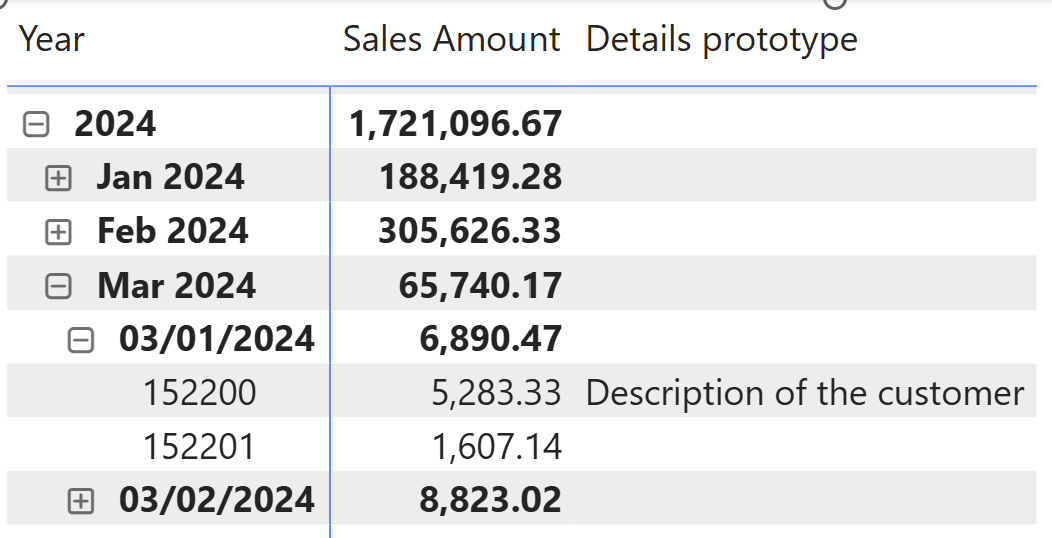Select the 8,823.02 sales value

[x=490, y=500]
